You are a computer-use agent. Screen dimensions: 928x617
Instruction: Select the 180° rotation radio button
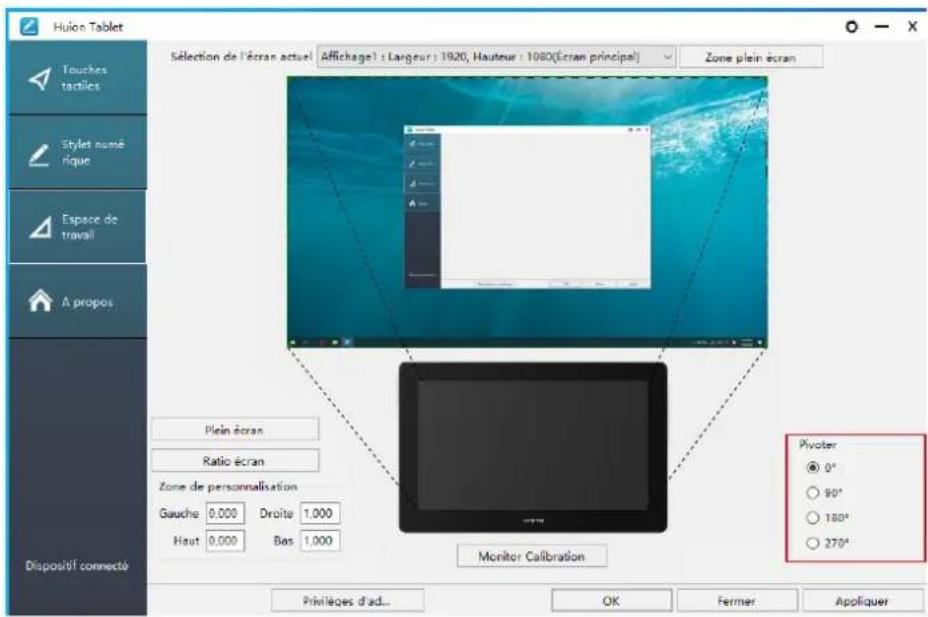[x=813, y=518]
